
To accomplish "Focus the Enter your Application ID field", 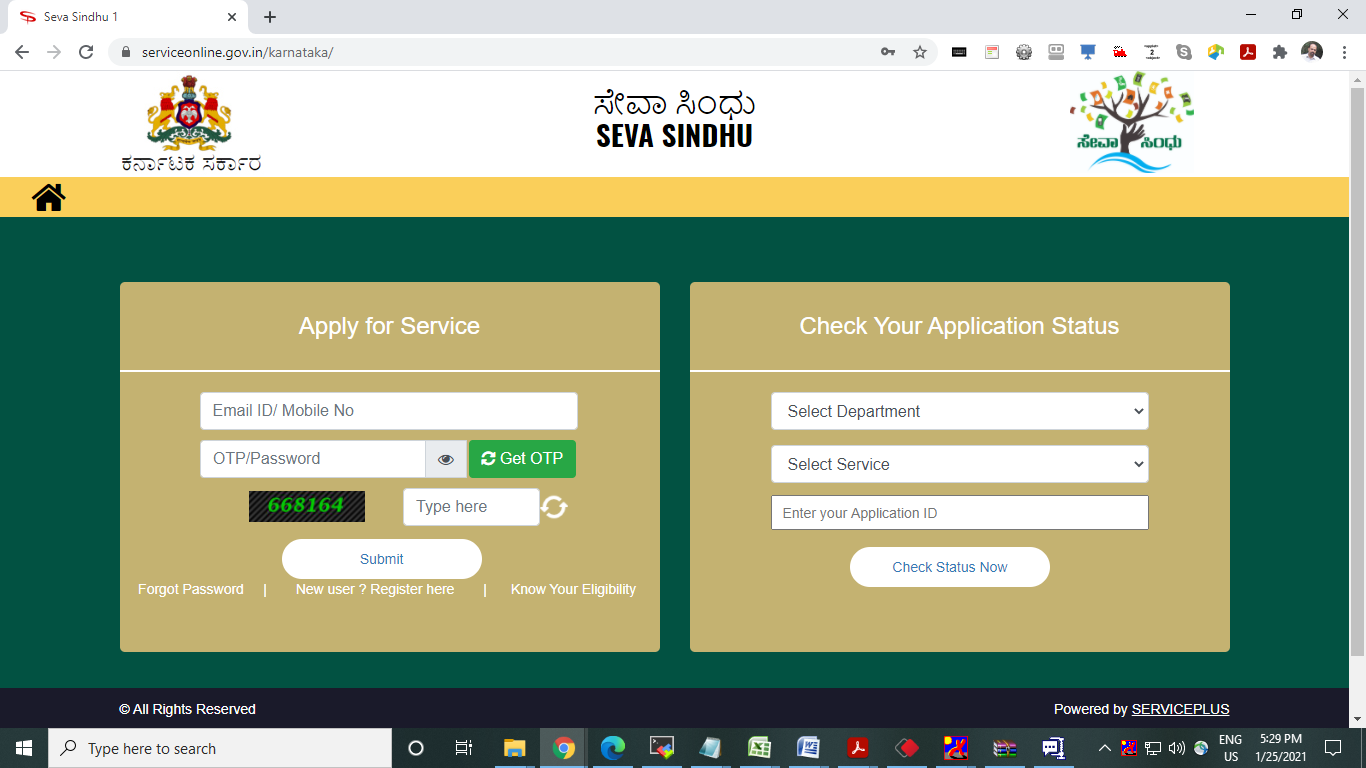I will (x=959, y=513).
